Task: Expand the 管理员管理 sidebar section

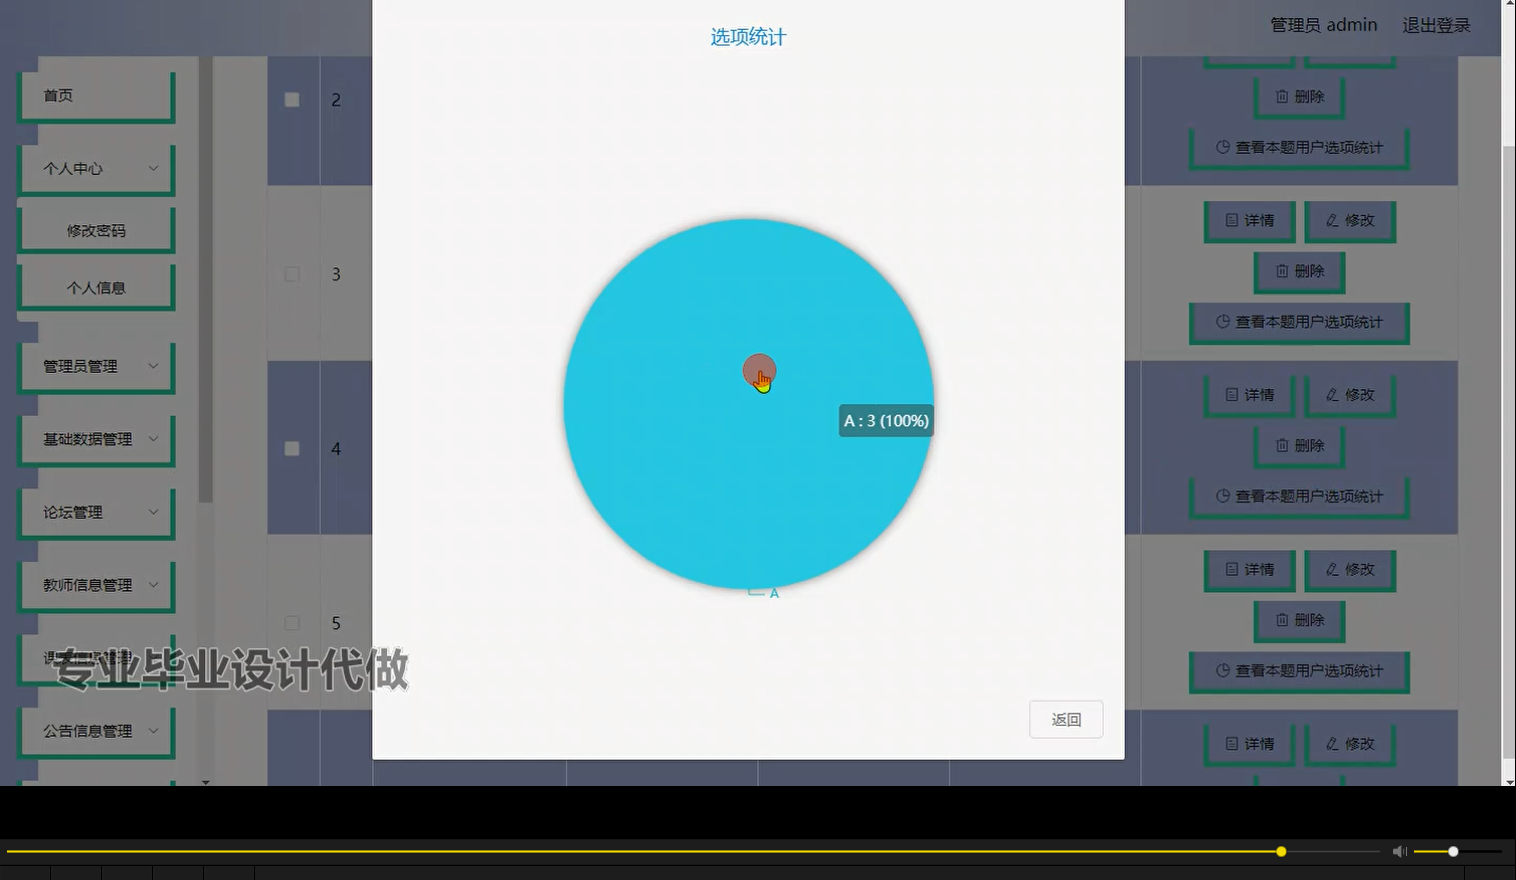Action: (95, 366)
